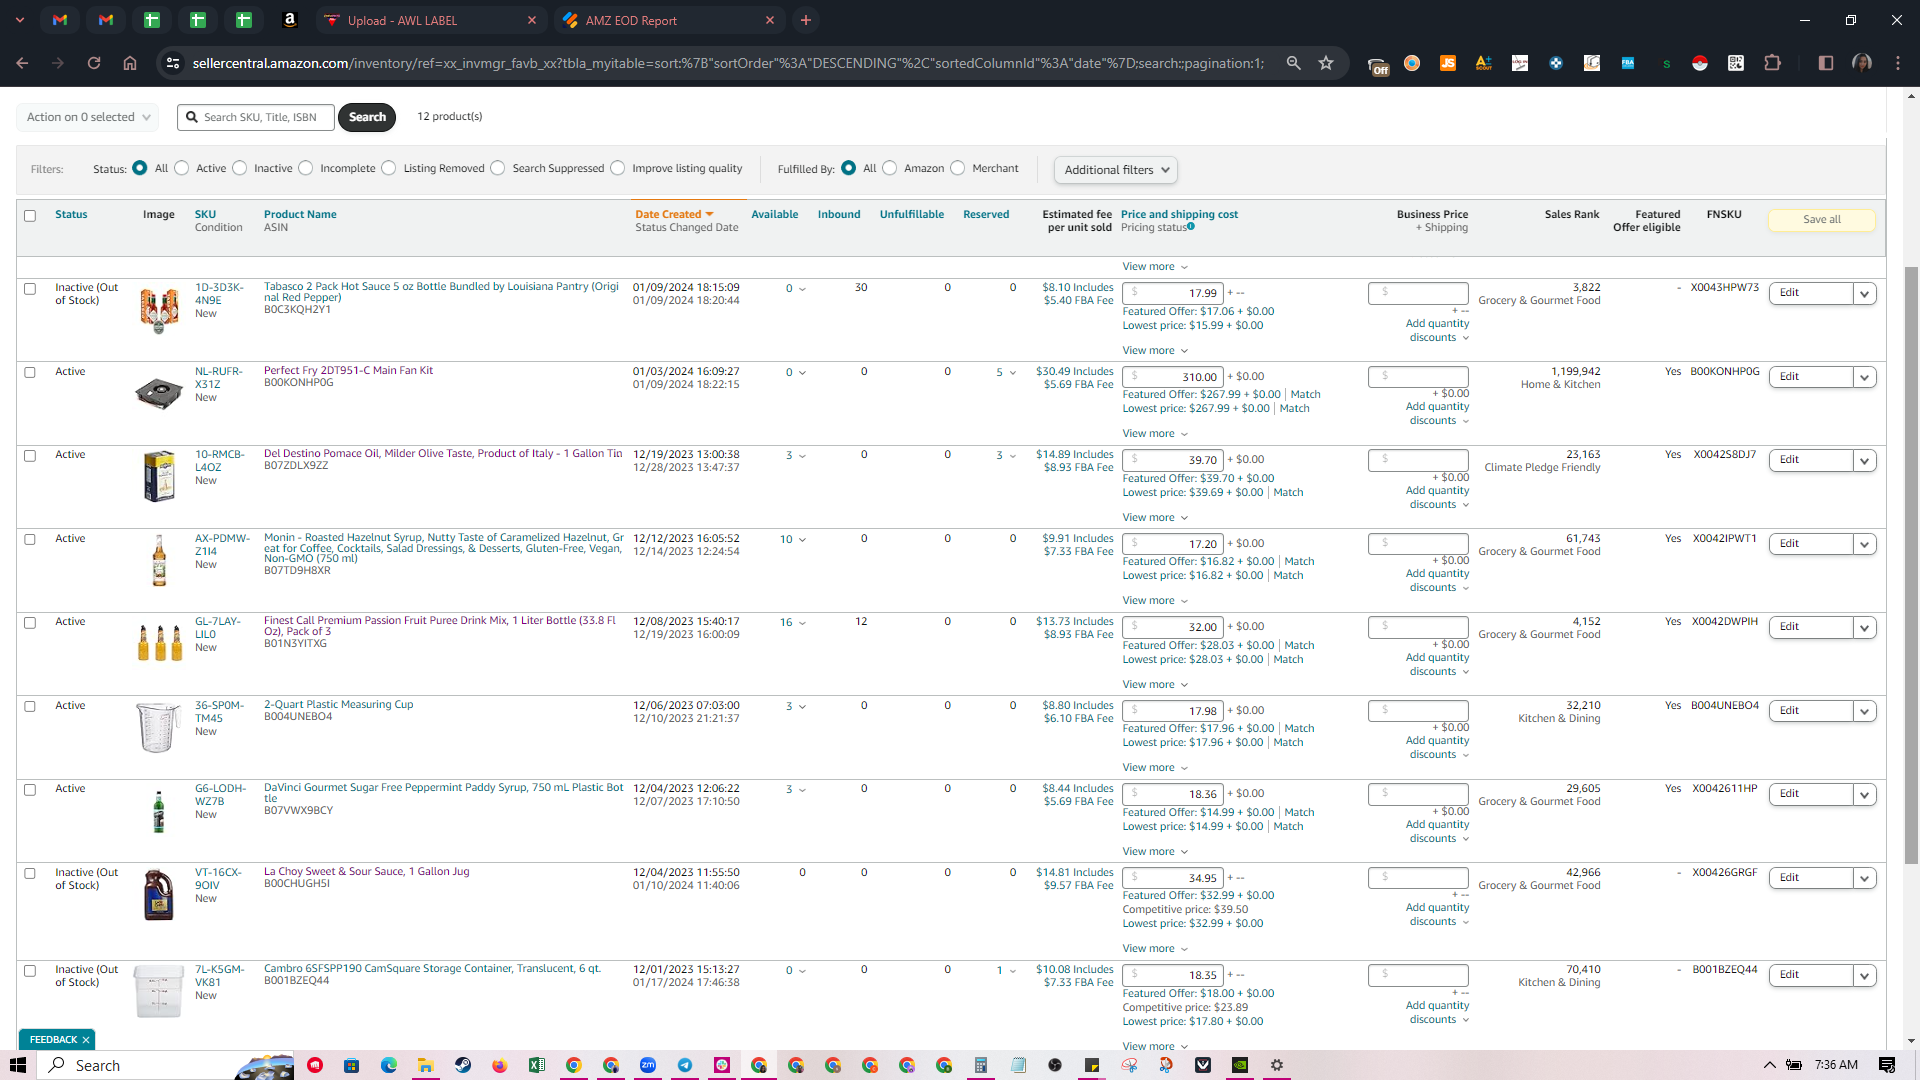Screen dimensions: 1920x1080
Task: Open Excel from the taskbar
Action: 536,1065
